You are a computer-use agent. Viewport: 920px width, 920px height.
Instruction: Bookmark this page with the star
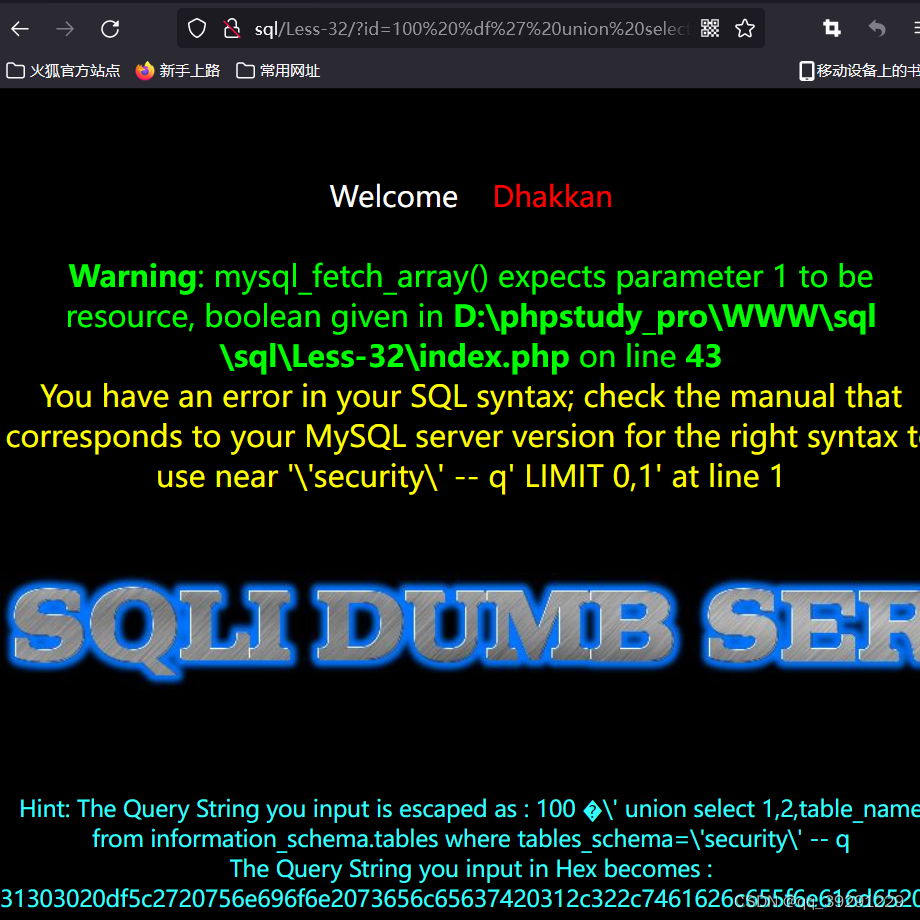(x=745, y=28)
